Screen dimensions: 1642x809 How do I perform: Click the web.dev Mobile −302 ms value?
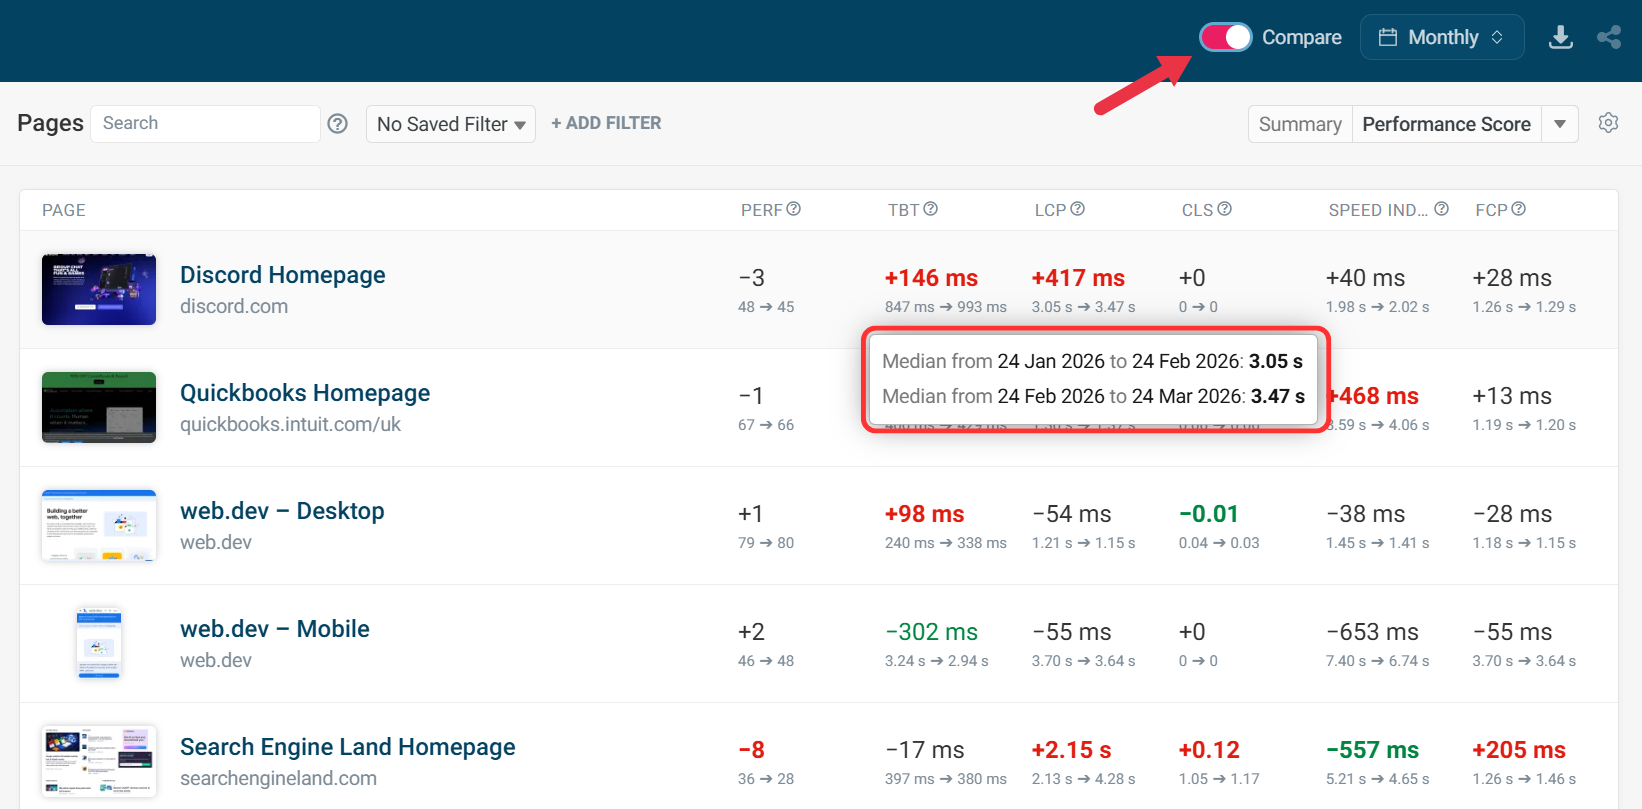click(931, 632)
